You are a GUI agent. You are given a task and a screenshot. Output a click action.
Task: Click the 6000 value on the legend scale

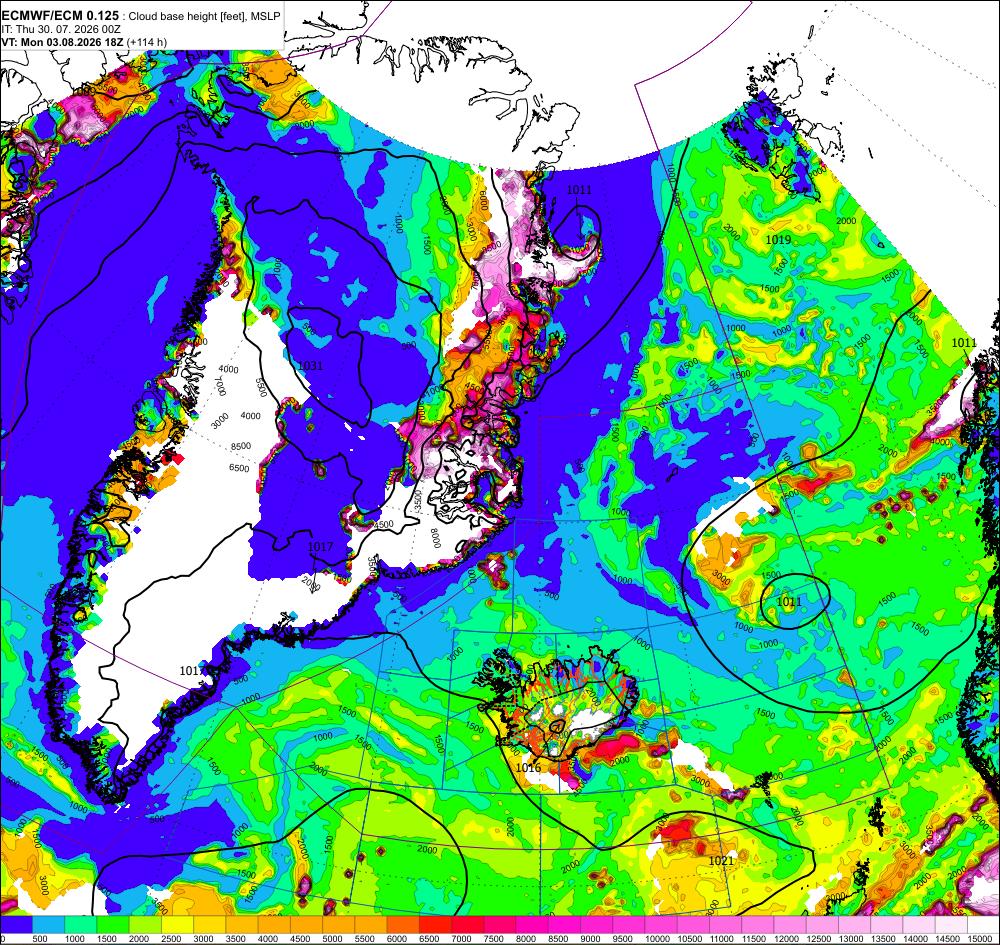click(397, 939)
